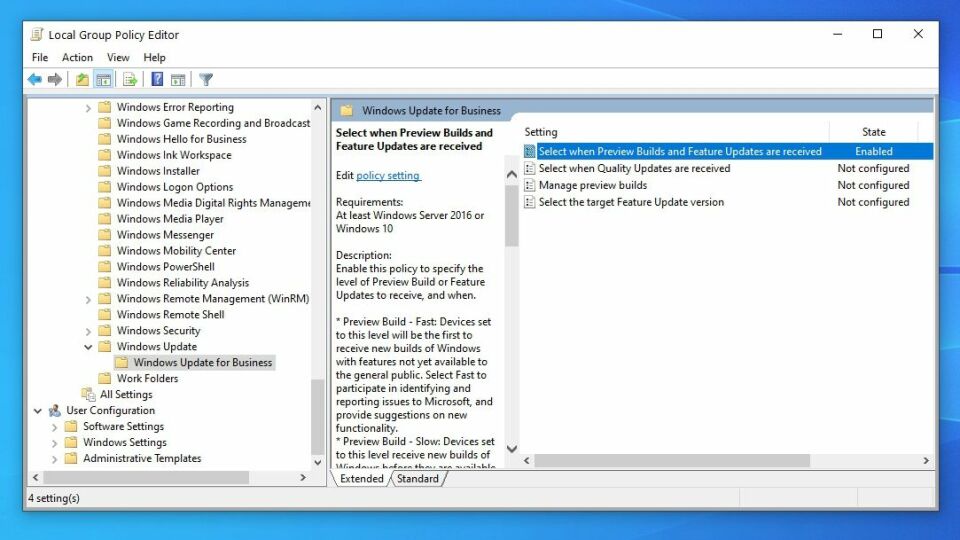Click the Up One Level folder icon
This screenshot has width=960, height=540.
(82, 80)
